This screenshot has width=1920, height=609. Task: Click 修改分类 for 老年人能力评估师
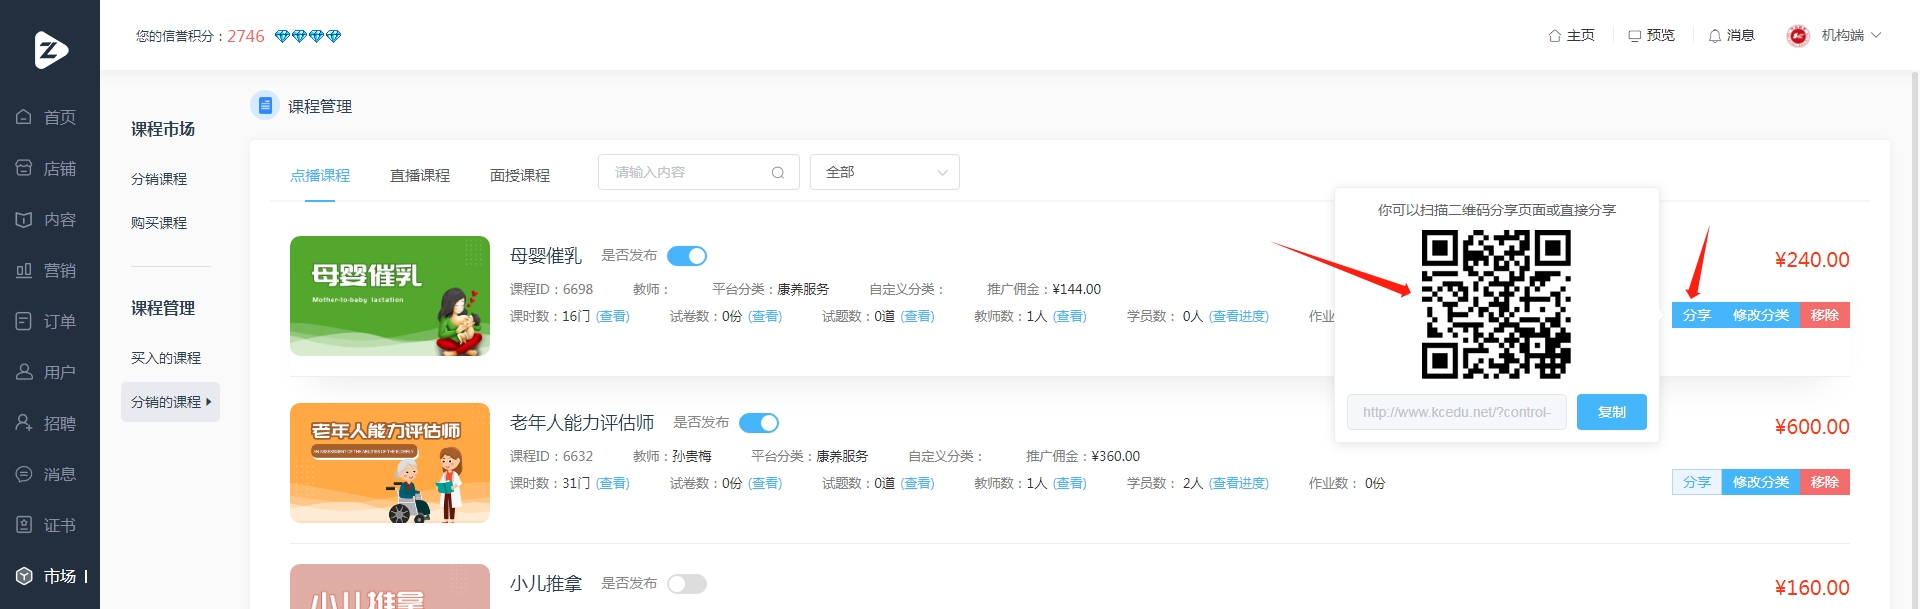1761,482
